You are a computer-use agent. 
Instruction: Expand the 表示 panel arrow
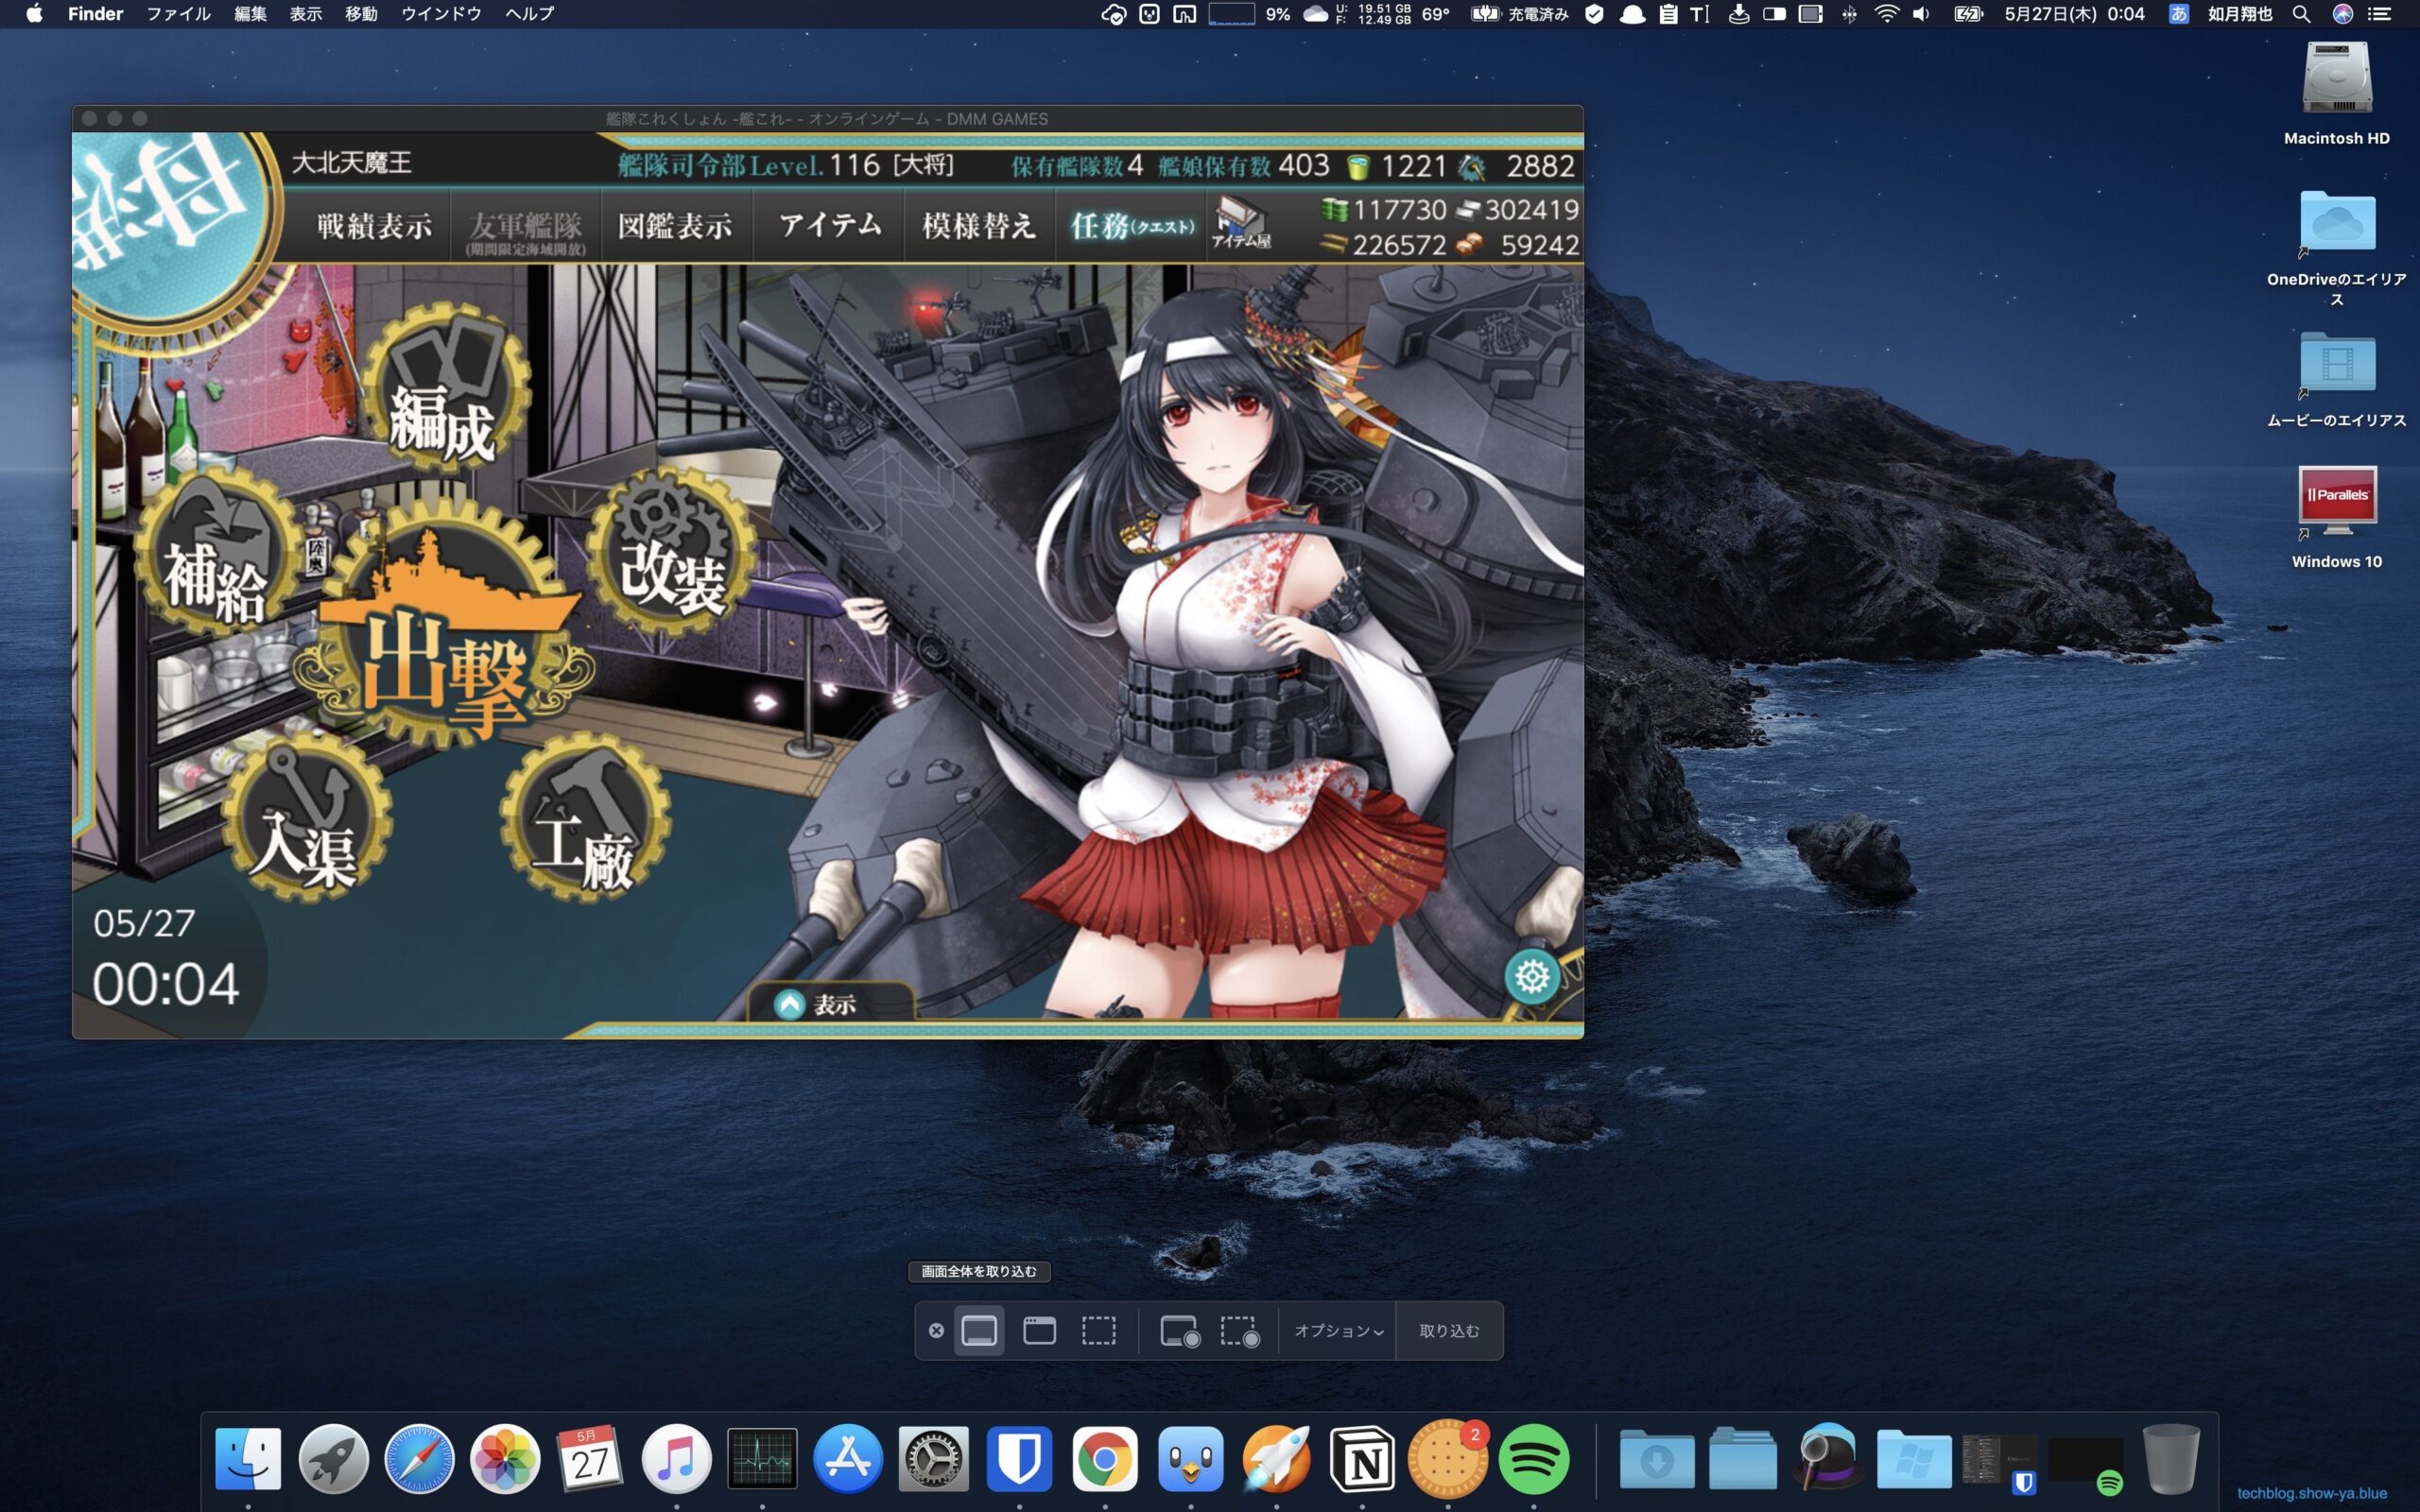coord(790,1004)
